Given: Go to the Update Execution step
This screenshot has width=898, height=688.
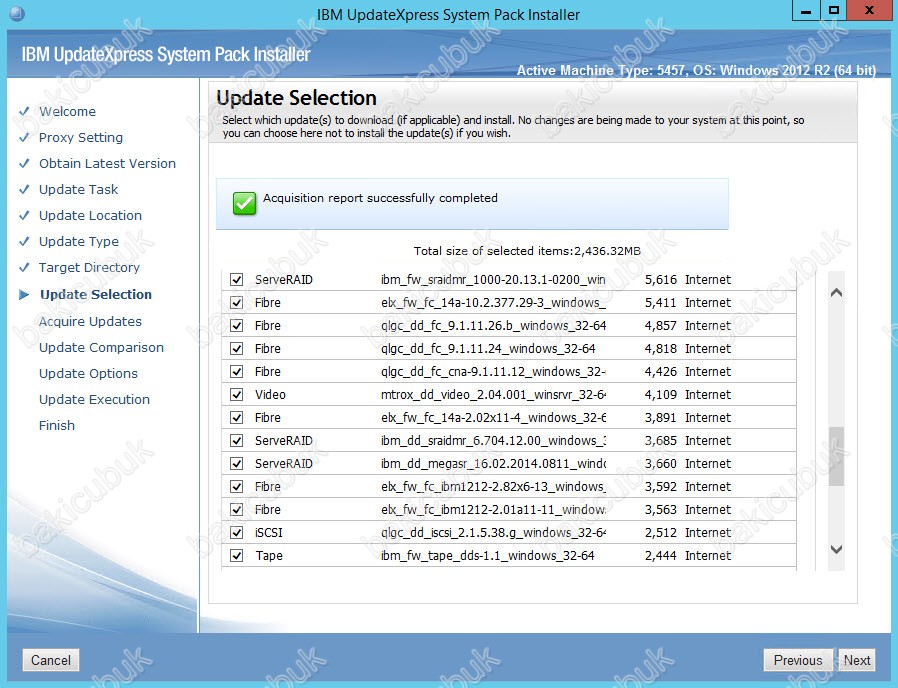Looking at the screenshot, I should [x=94, y=399].
